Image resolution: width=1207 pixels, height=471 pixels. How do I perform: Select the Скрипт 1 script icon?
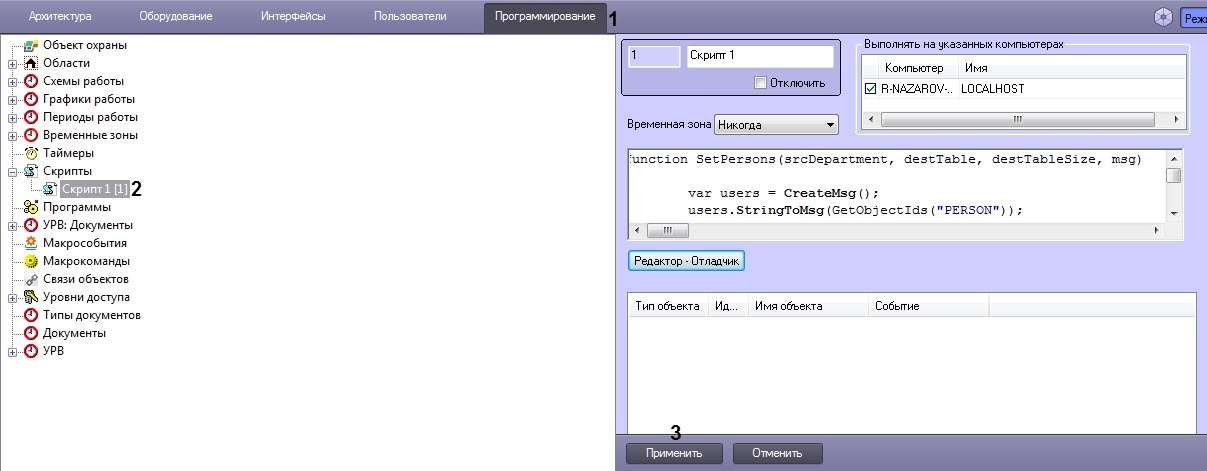[48, 189]
